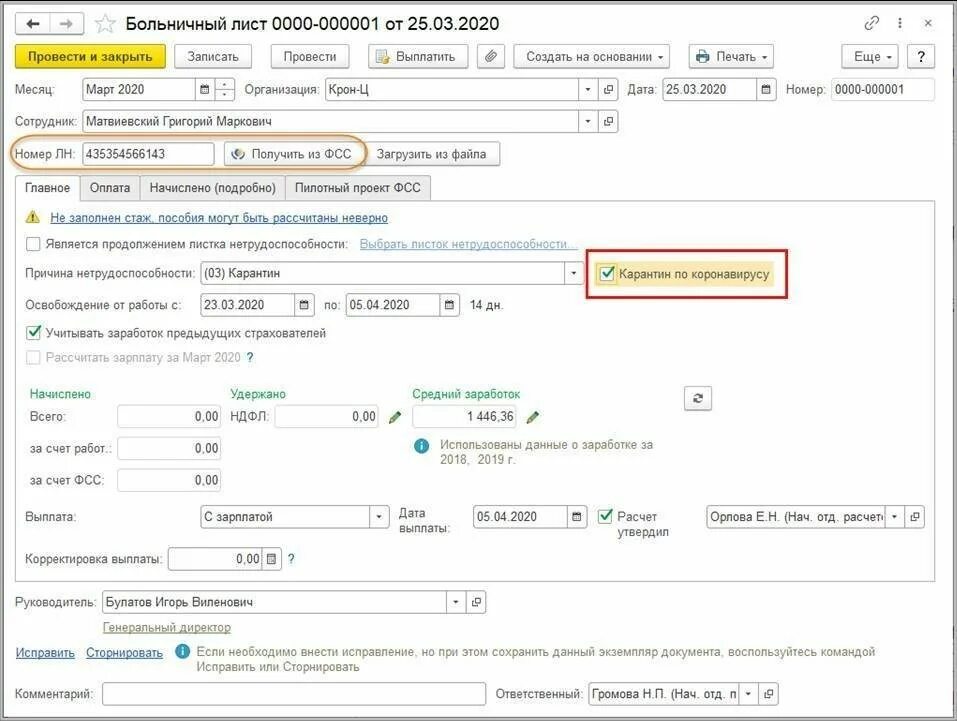This screenshot has height=721, width=957.
Task: Edit НДФЛ with green pencil icon
Action: [395, 418]
